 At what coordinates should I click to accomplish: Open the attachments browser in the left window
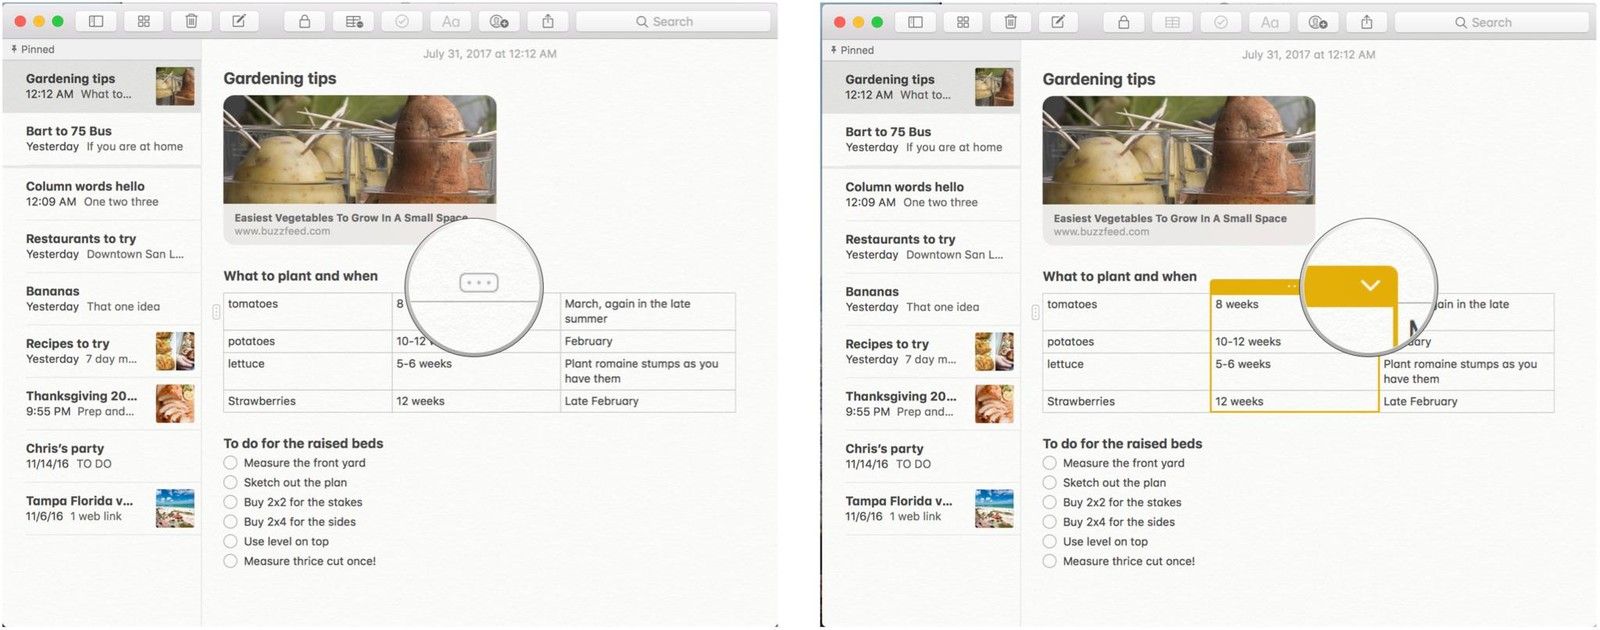coord(144,21)
